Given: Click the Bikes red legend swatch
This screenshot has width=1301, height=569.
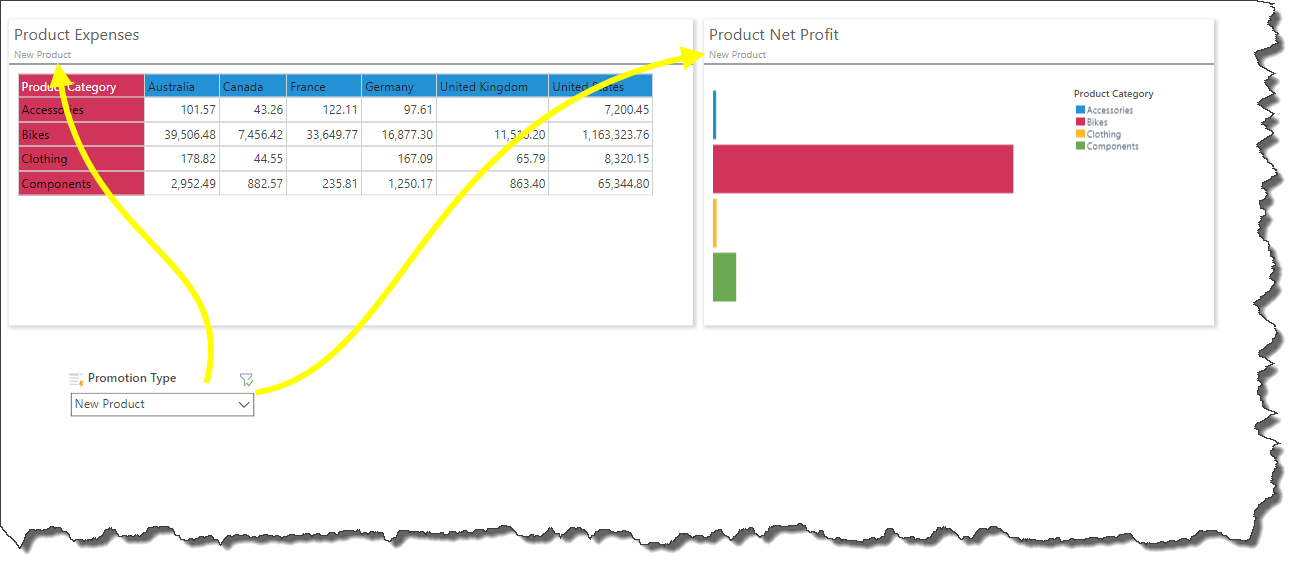Looking at the screenshot, I should (1080, 122).
